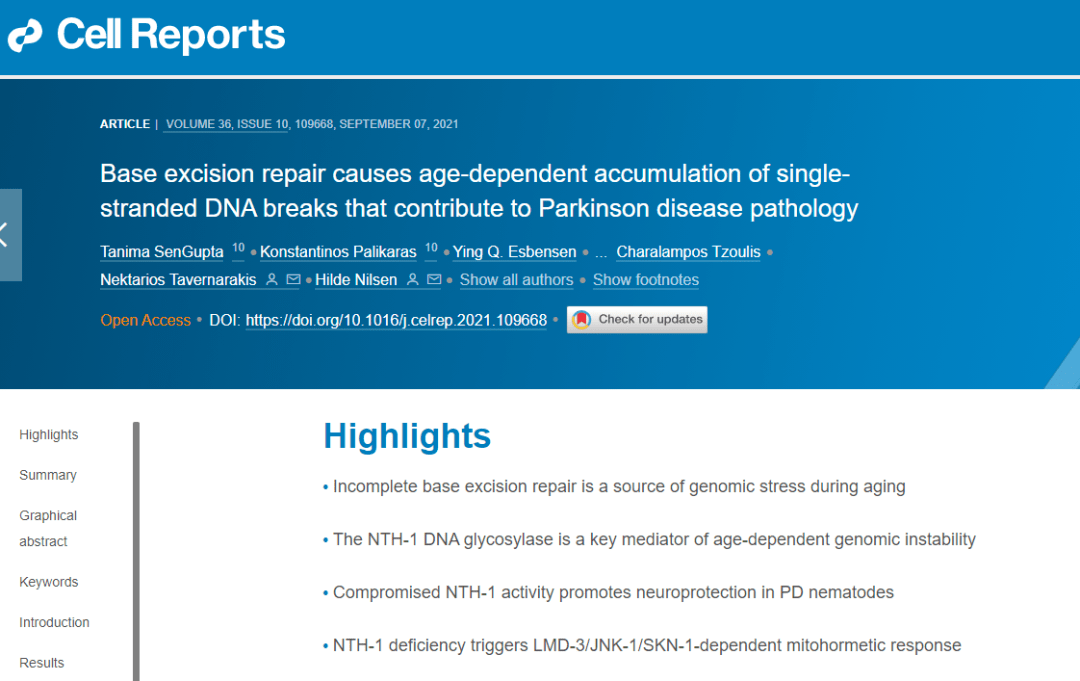The image size is (1080, 681).
Task: Click the Open Access label
Action: pyautogui.click(x=145, y=320)
